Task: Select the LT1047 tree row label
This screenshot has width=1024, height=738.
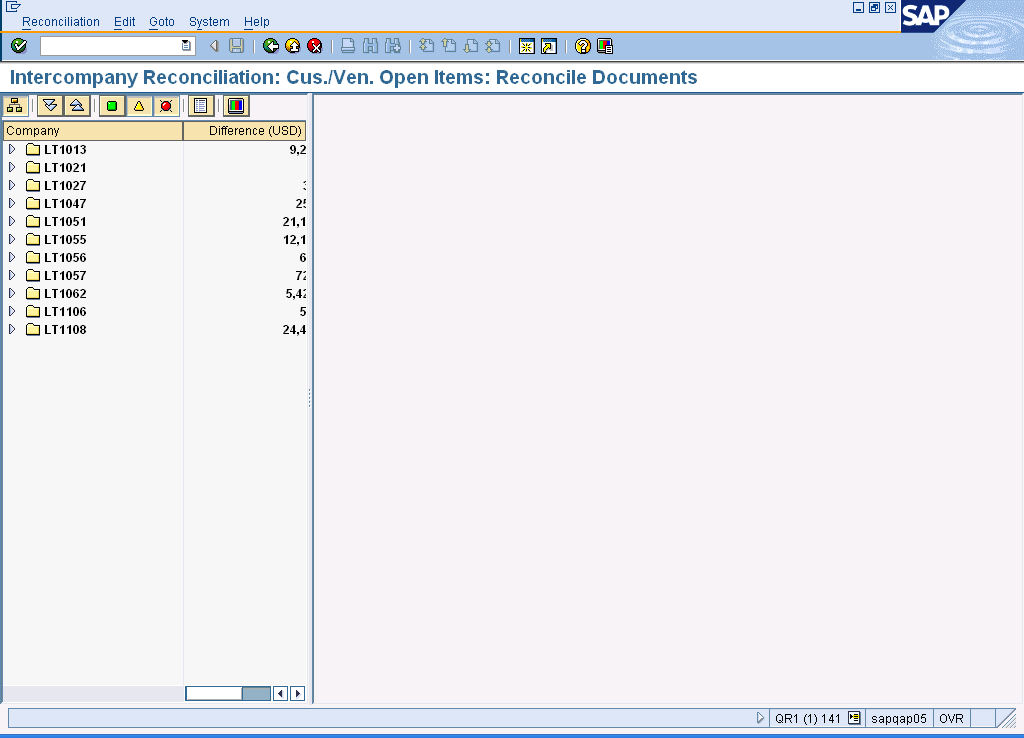Action: click(65, 203)
